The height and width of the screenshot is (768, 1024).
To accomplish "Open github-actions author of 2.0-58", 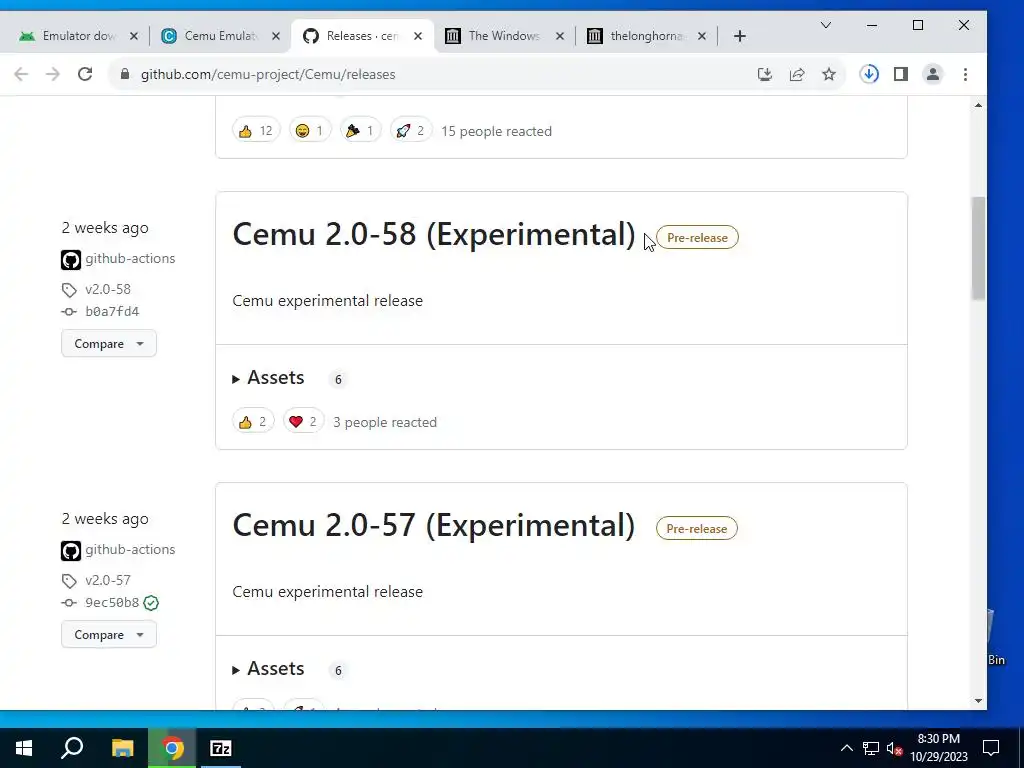I will pos(130,259).
